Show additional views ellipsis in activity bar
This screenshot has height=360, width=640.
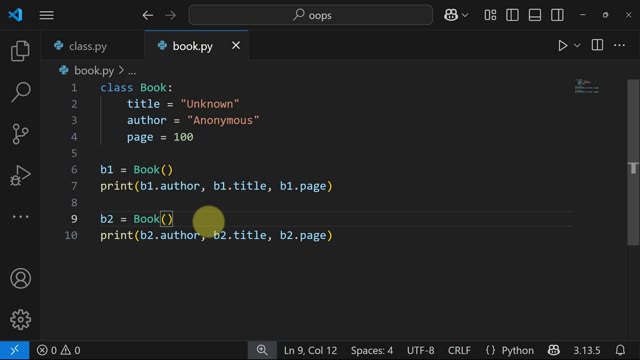click(20, 217)
